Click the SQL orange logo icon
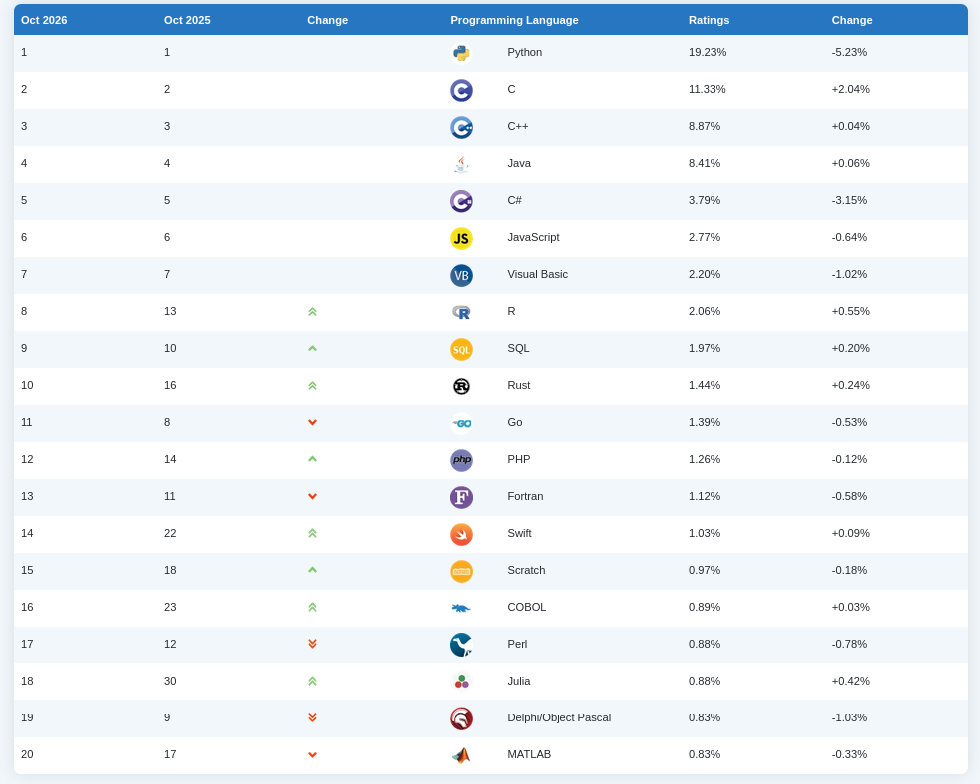This screenshot has width=980, height=784. click(x=461, y=349)
